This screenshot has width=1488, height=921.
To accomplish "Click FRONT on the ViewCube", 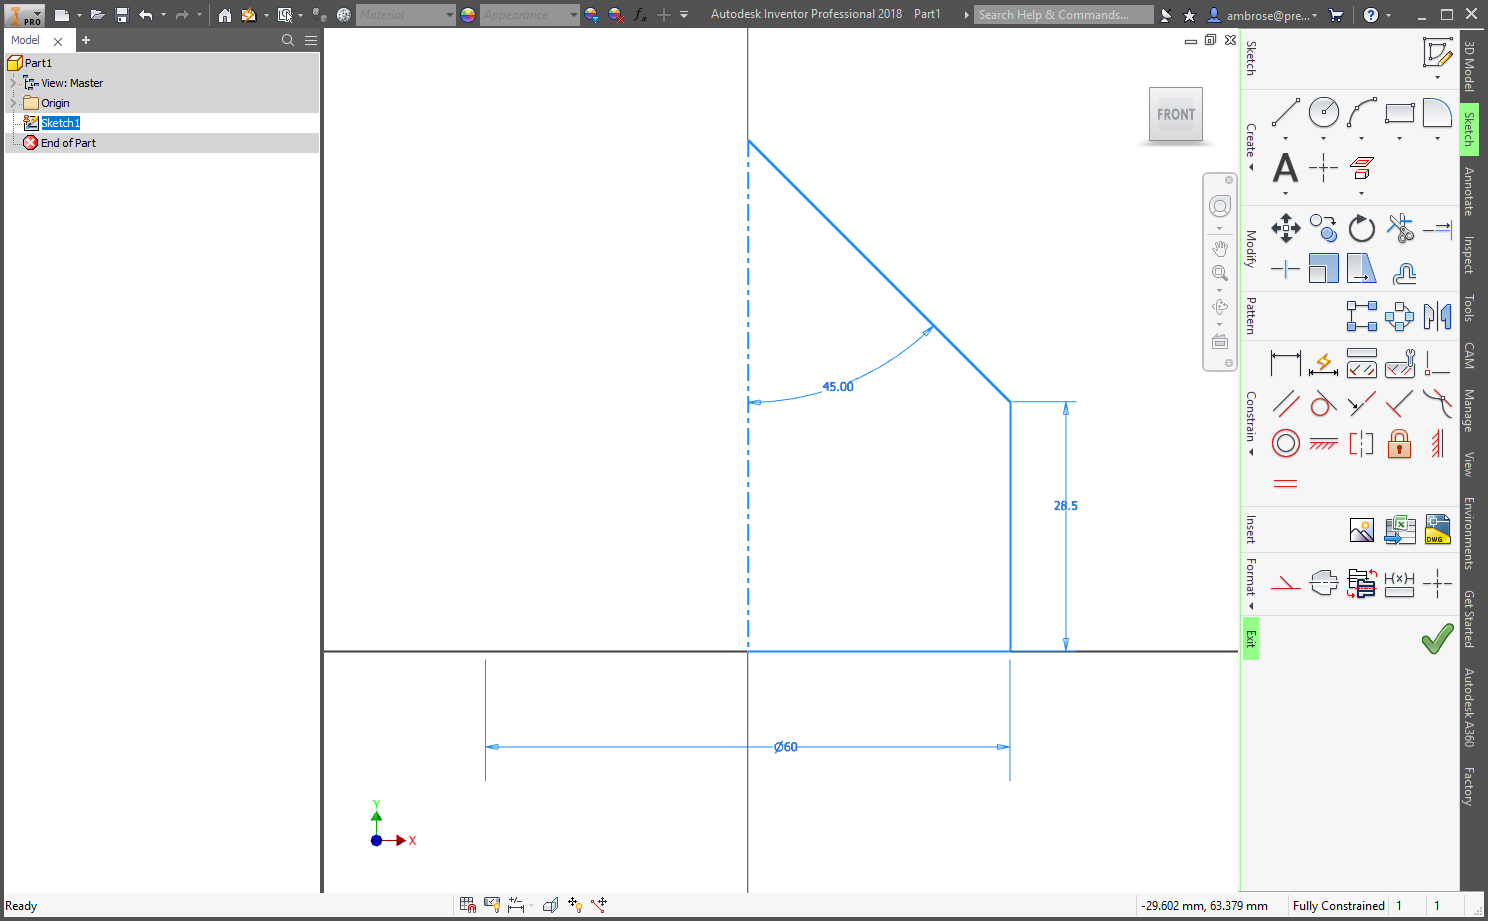I will (1175, 113).
